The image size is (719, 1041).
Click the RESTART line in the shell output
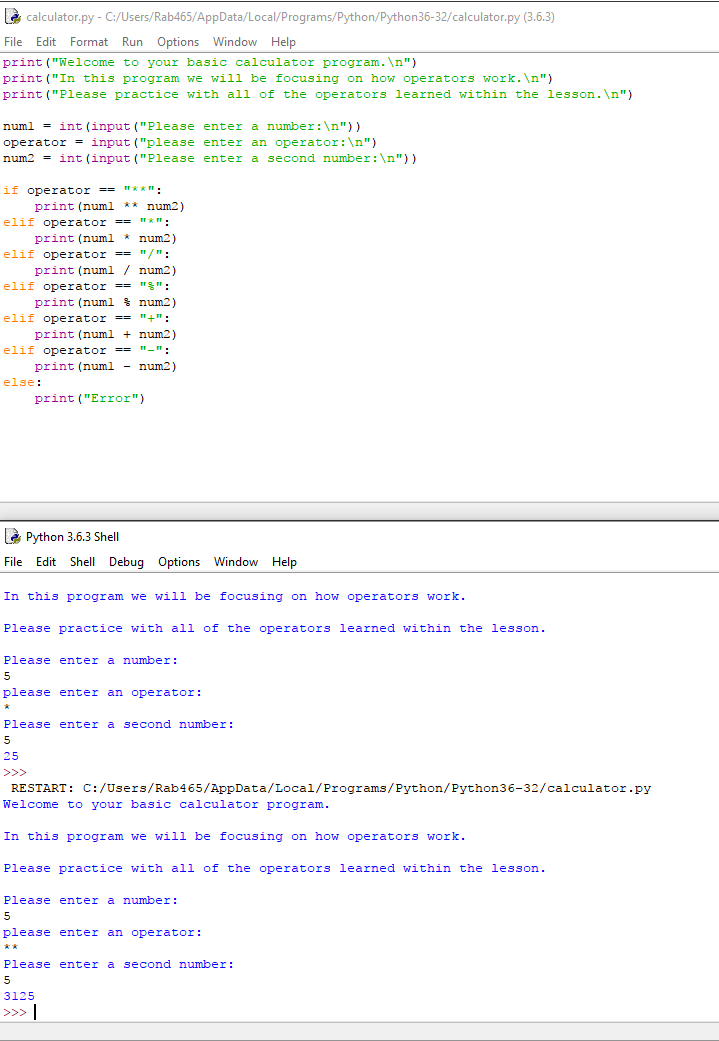pyautogui.click(x=330, y=788)
